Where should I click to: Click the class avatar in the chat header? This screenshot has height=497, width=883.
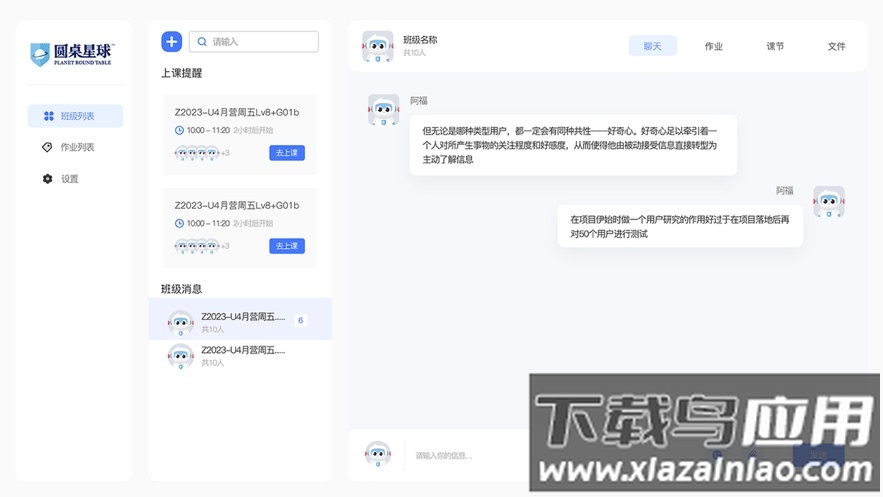tap(377, 46)
